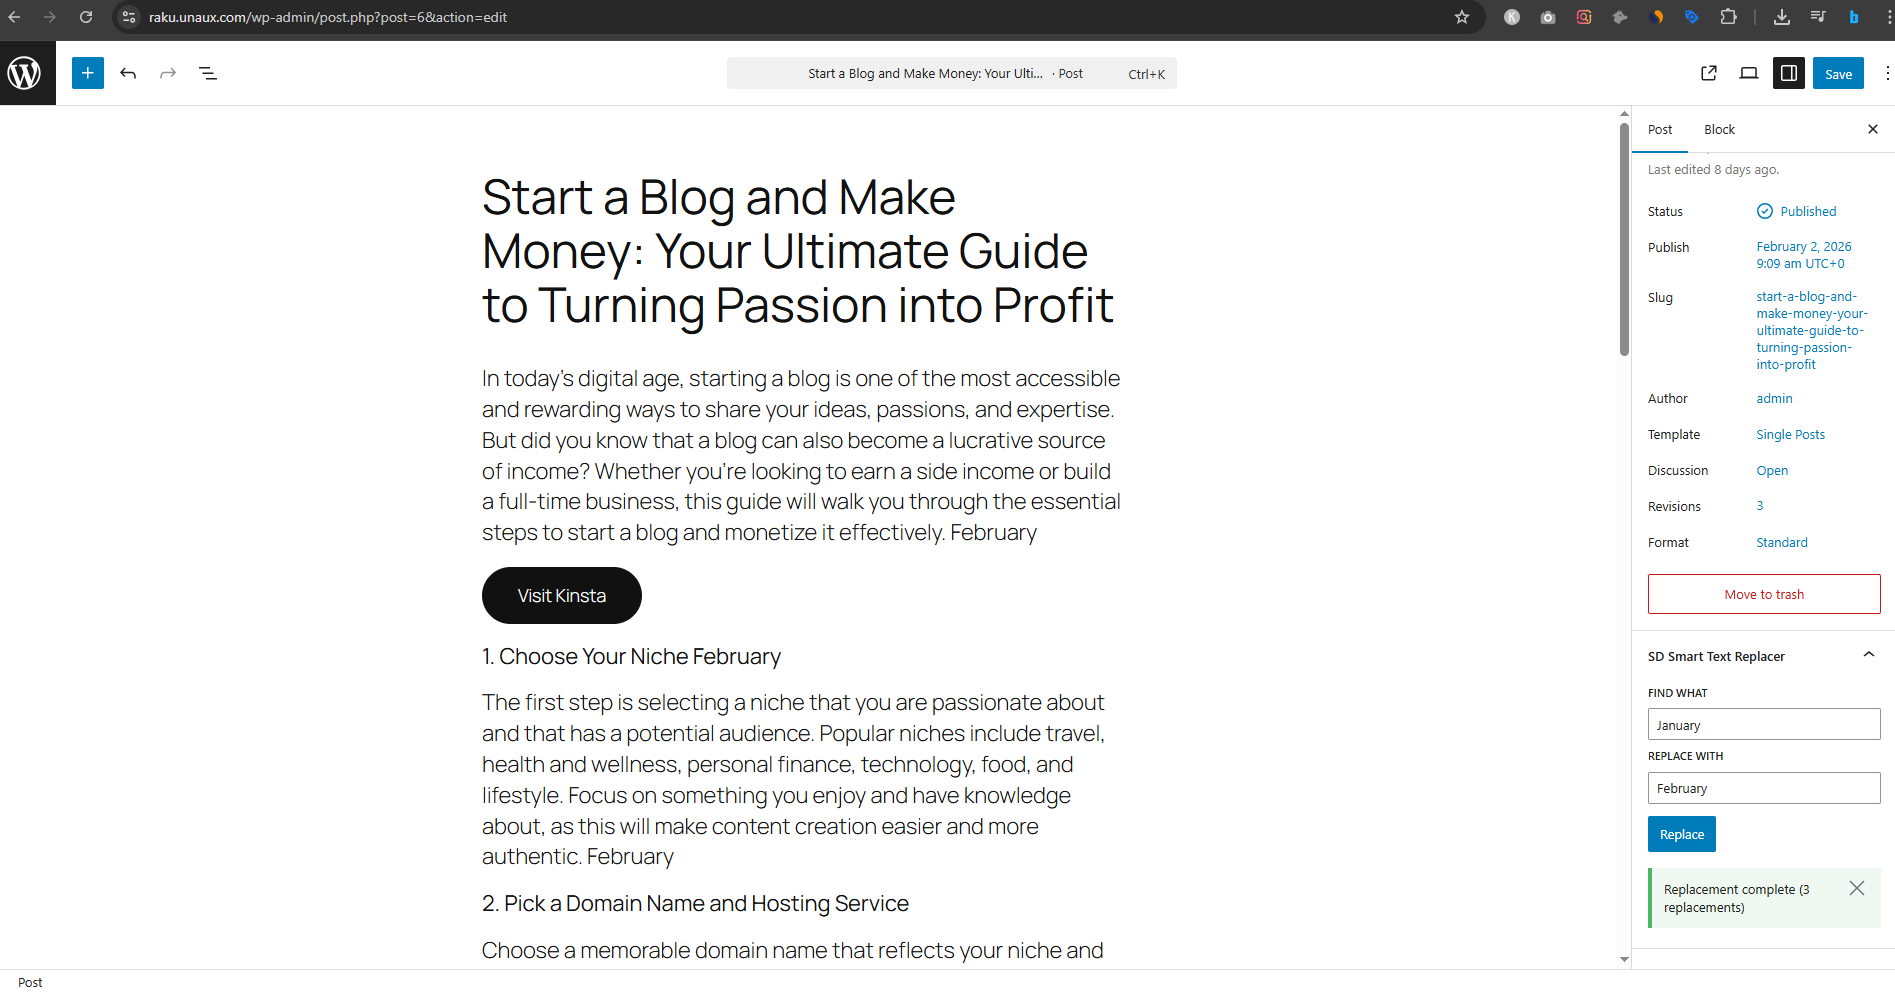Select the Post tab in sidebar
Image resolution: width=1895 pixels, height=994 pixels.
(1660, 129)
